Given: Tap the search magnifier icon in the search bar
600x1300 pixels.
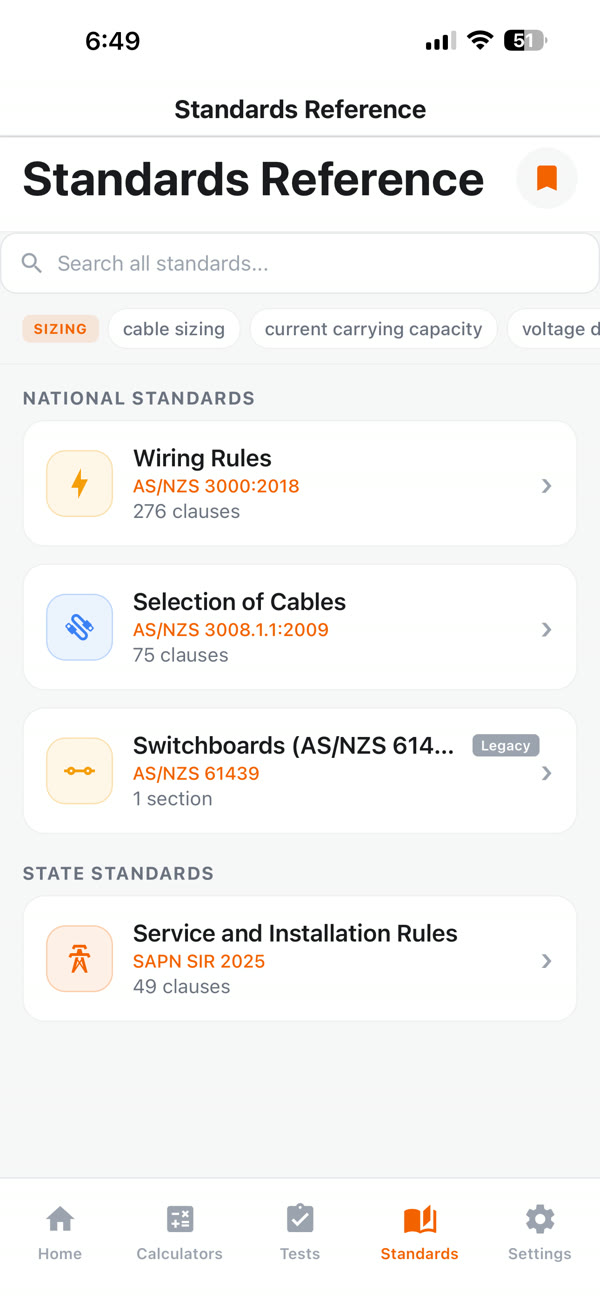Looking at the screenshot, I should [31, 263].
